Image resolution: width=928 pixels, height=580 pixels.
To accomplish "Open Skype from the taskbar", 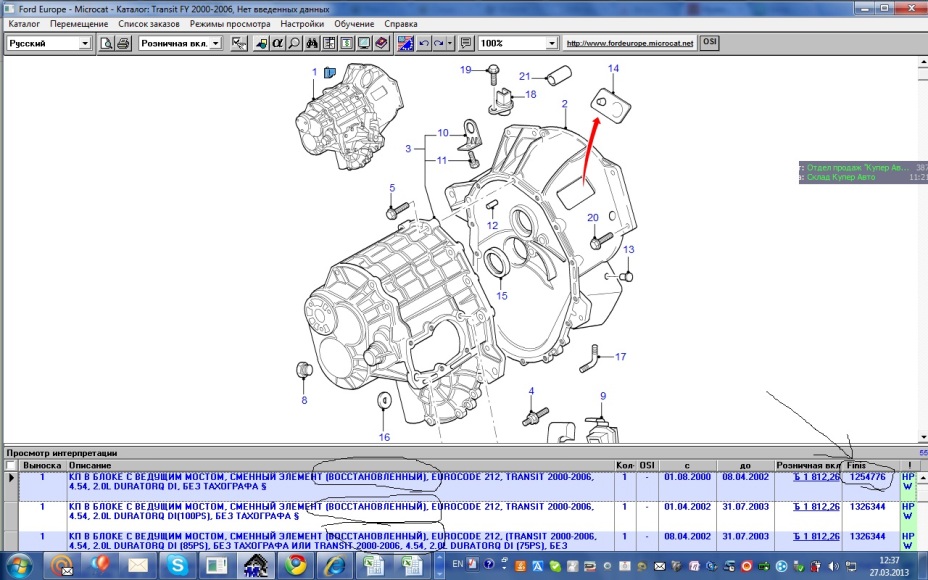I will [178, 566].
